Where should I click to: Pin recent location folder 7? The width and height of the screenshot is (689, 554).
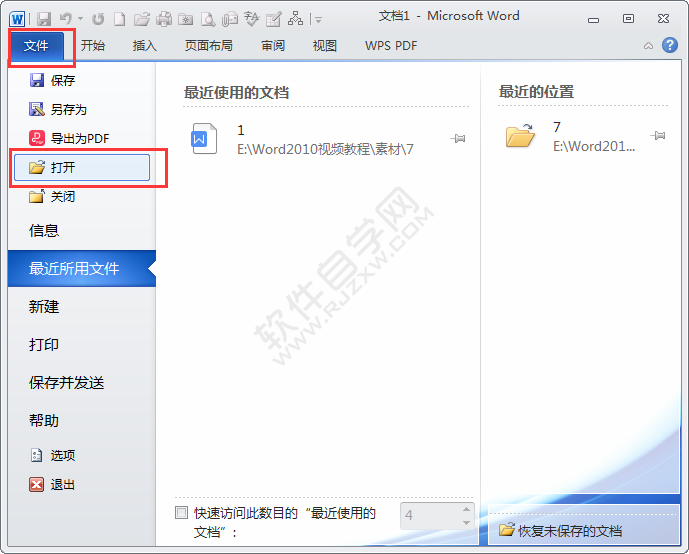point(657,136)
